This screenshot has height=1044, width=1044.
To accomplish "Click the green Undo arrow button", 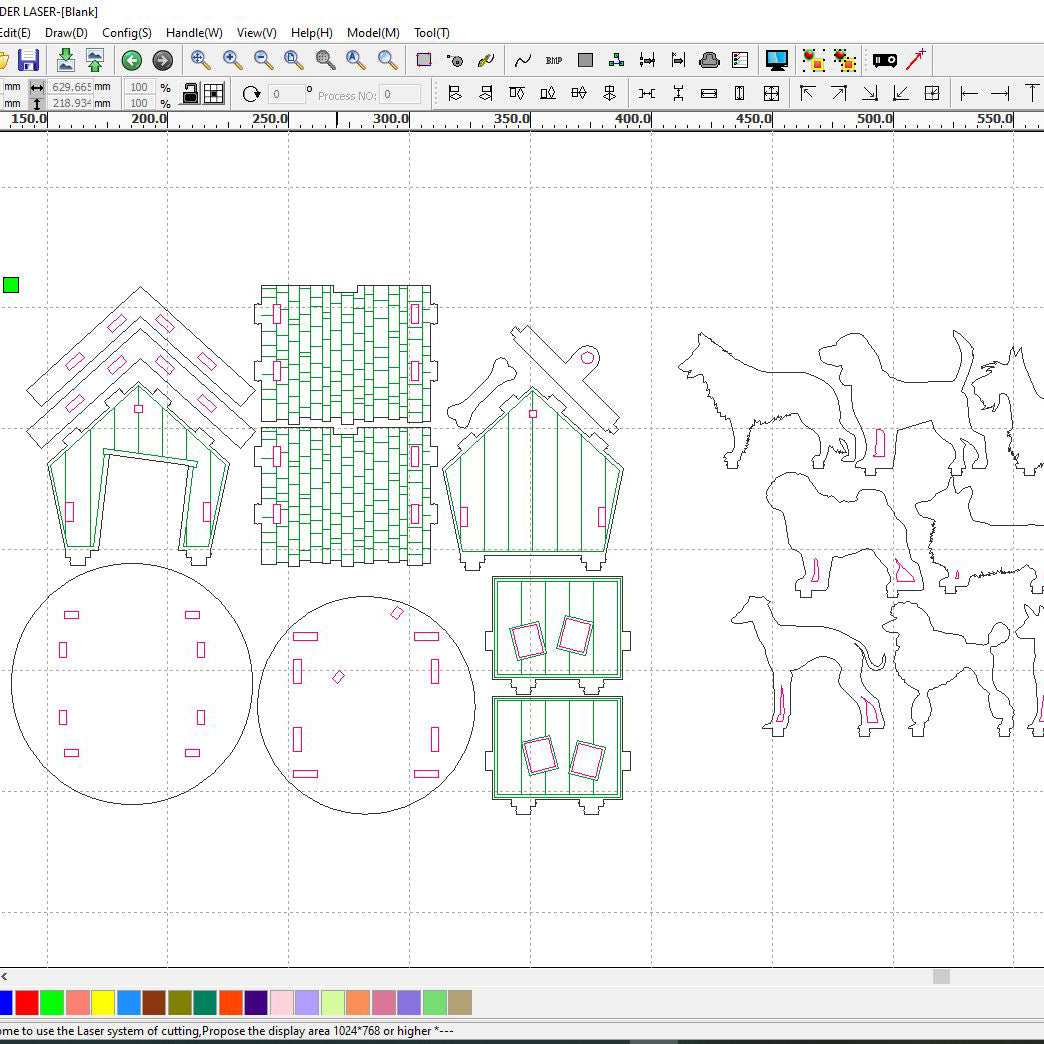I will tap(131, 60).
